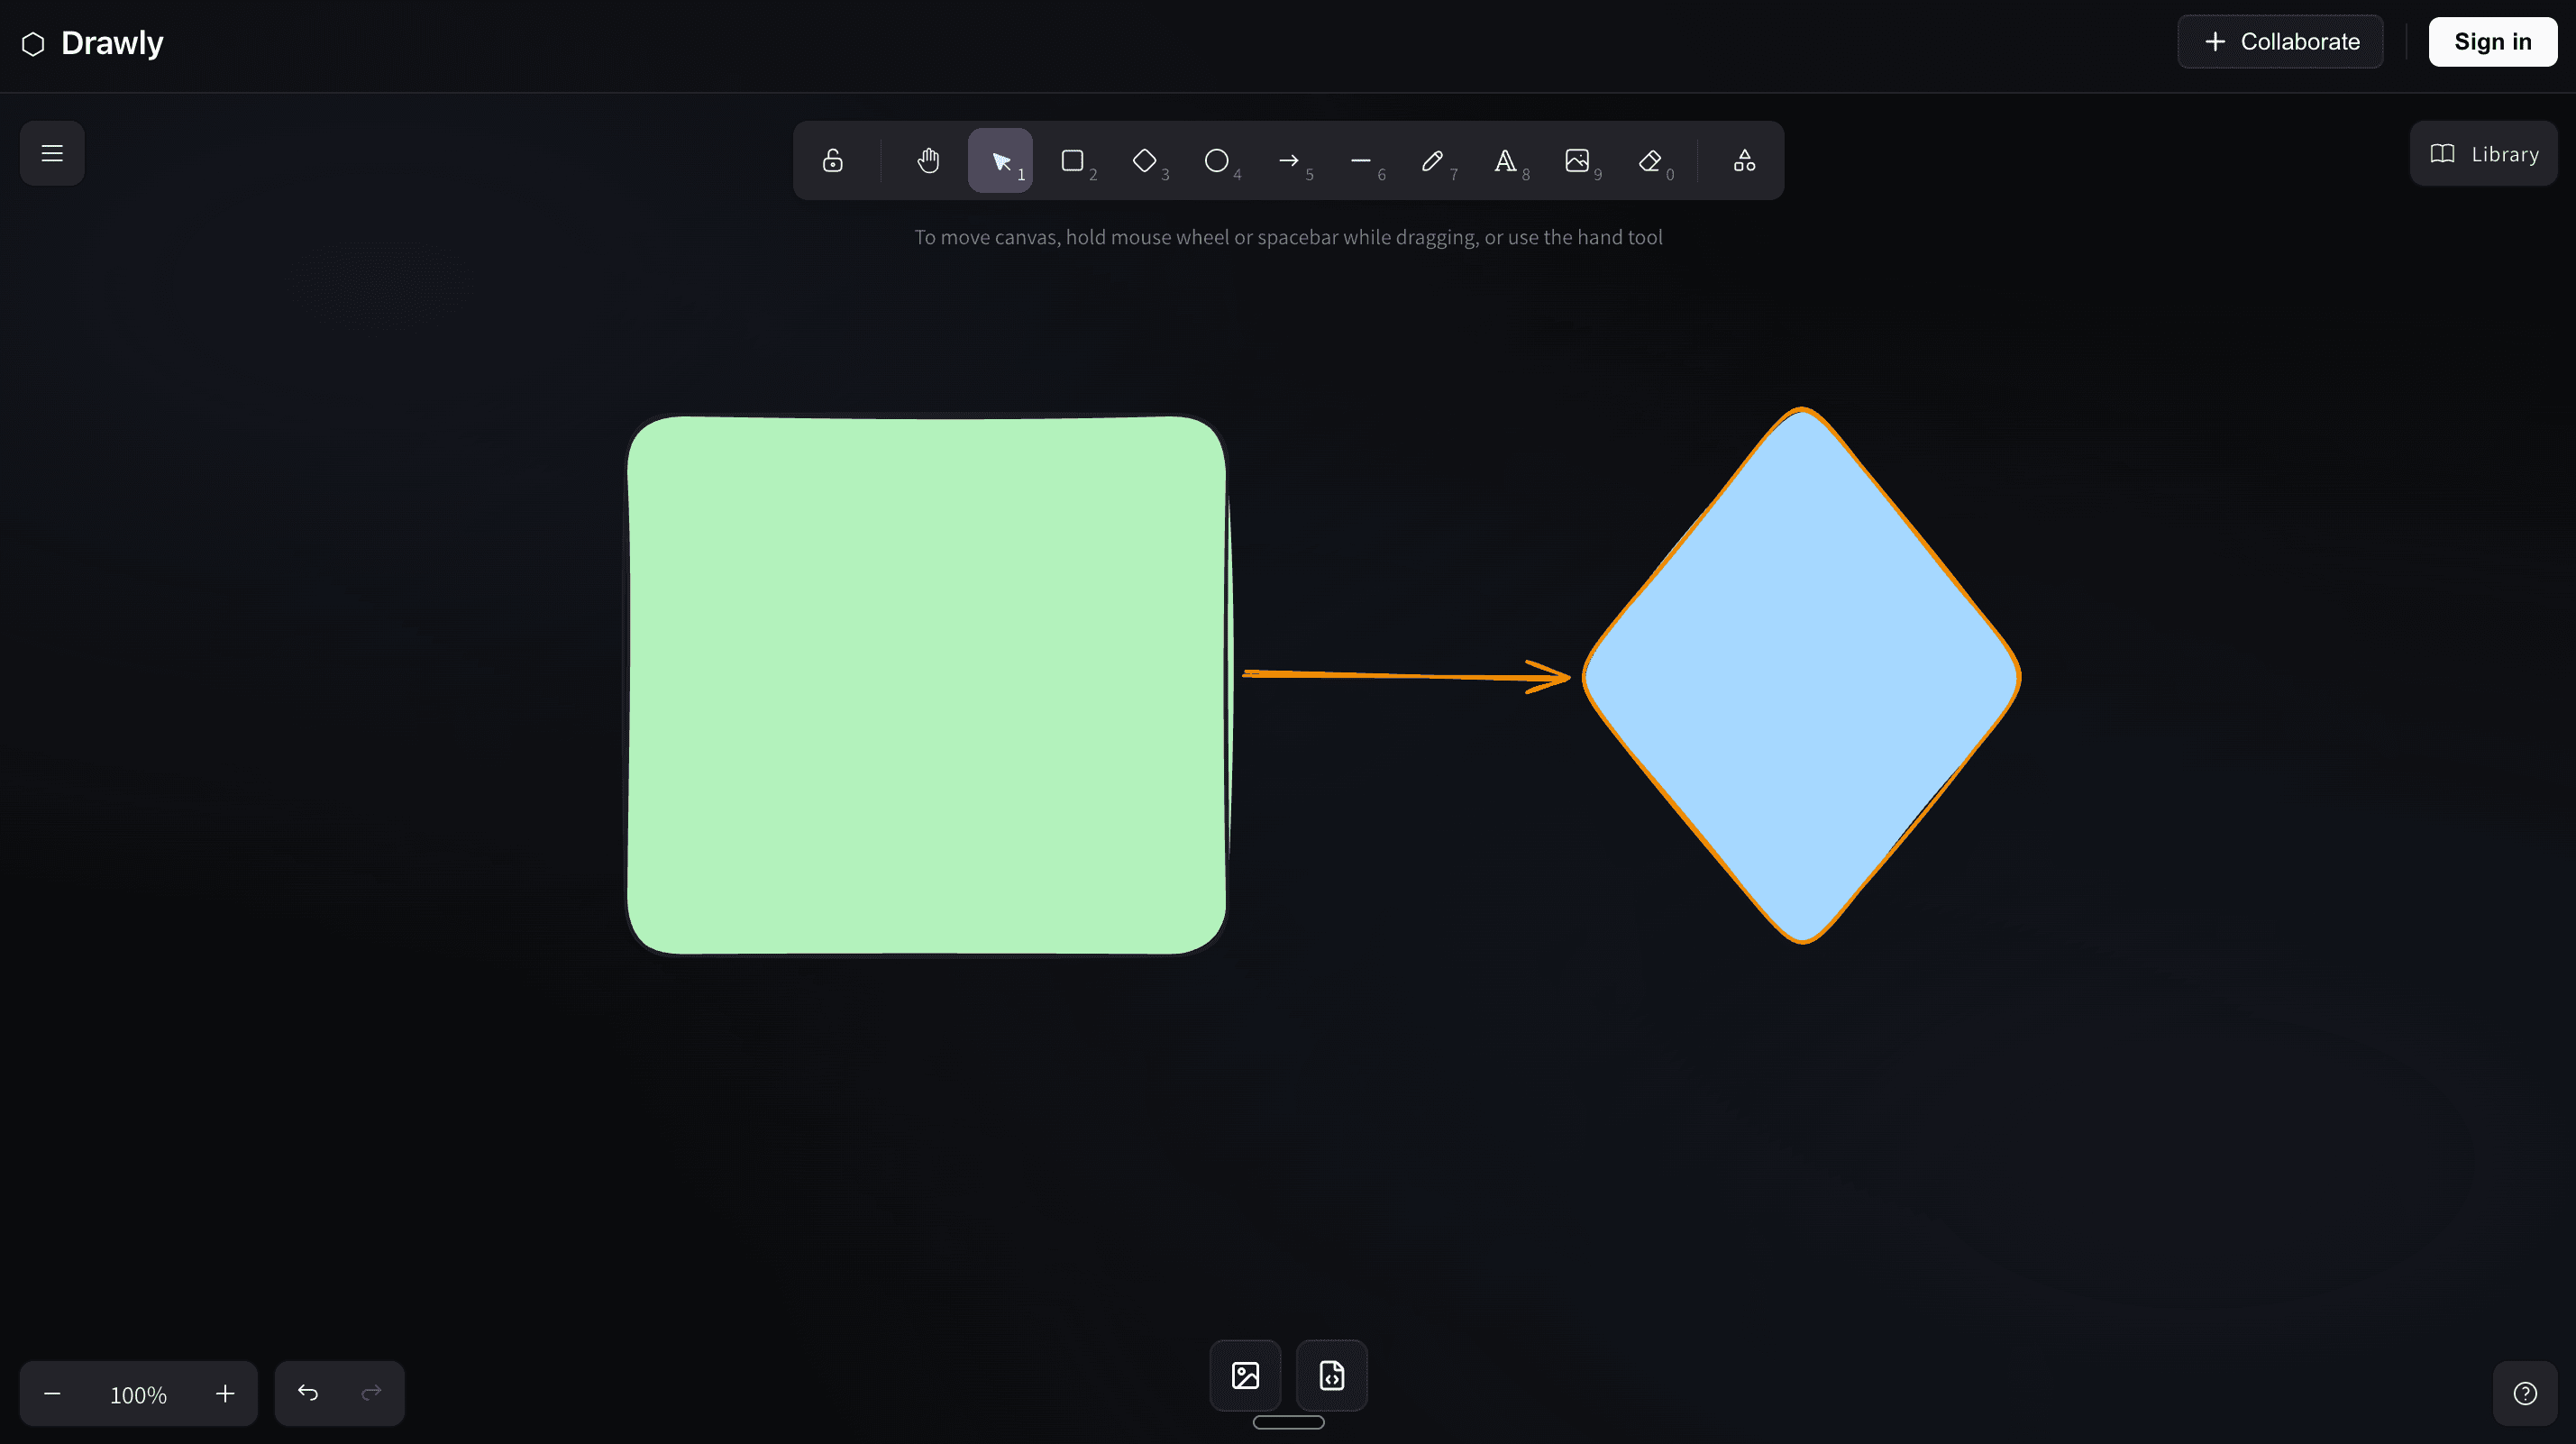Reset zoom via the 100% label

click(138, 1394)
